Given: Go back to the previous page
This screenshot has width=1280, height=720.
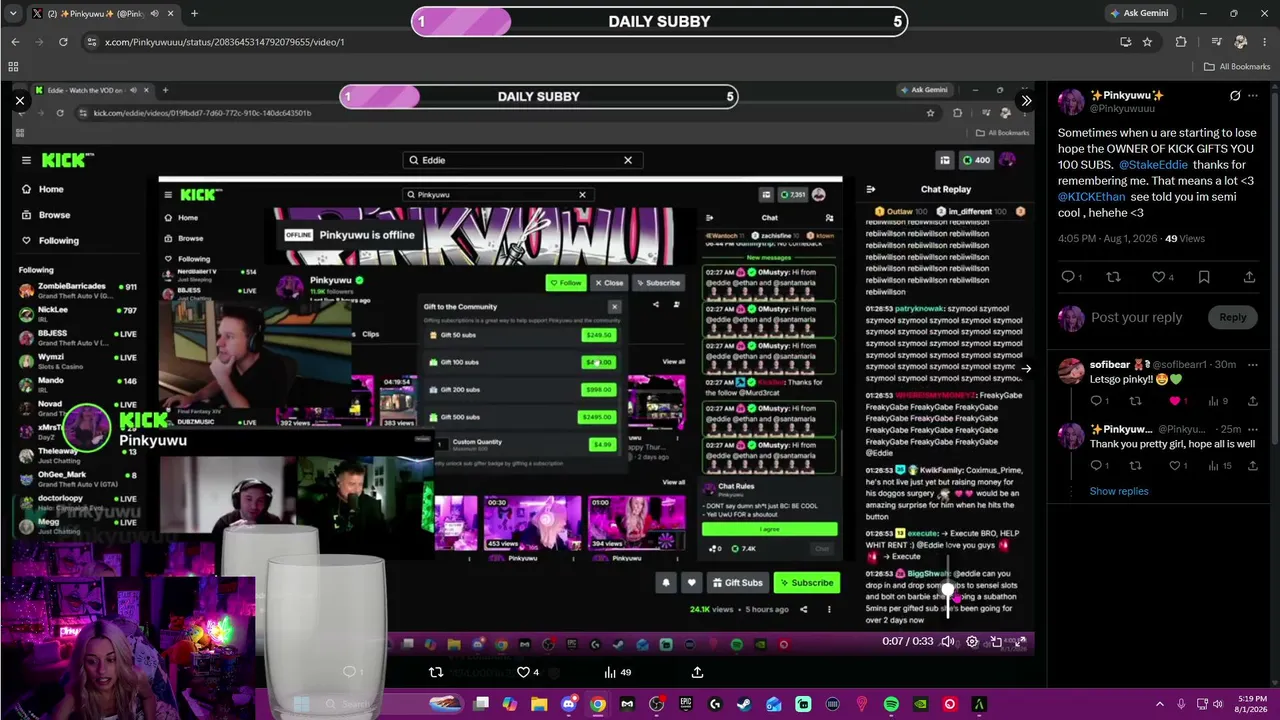Looking at the screenshot, I should [x=15, y=42].
